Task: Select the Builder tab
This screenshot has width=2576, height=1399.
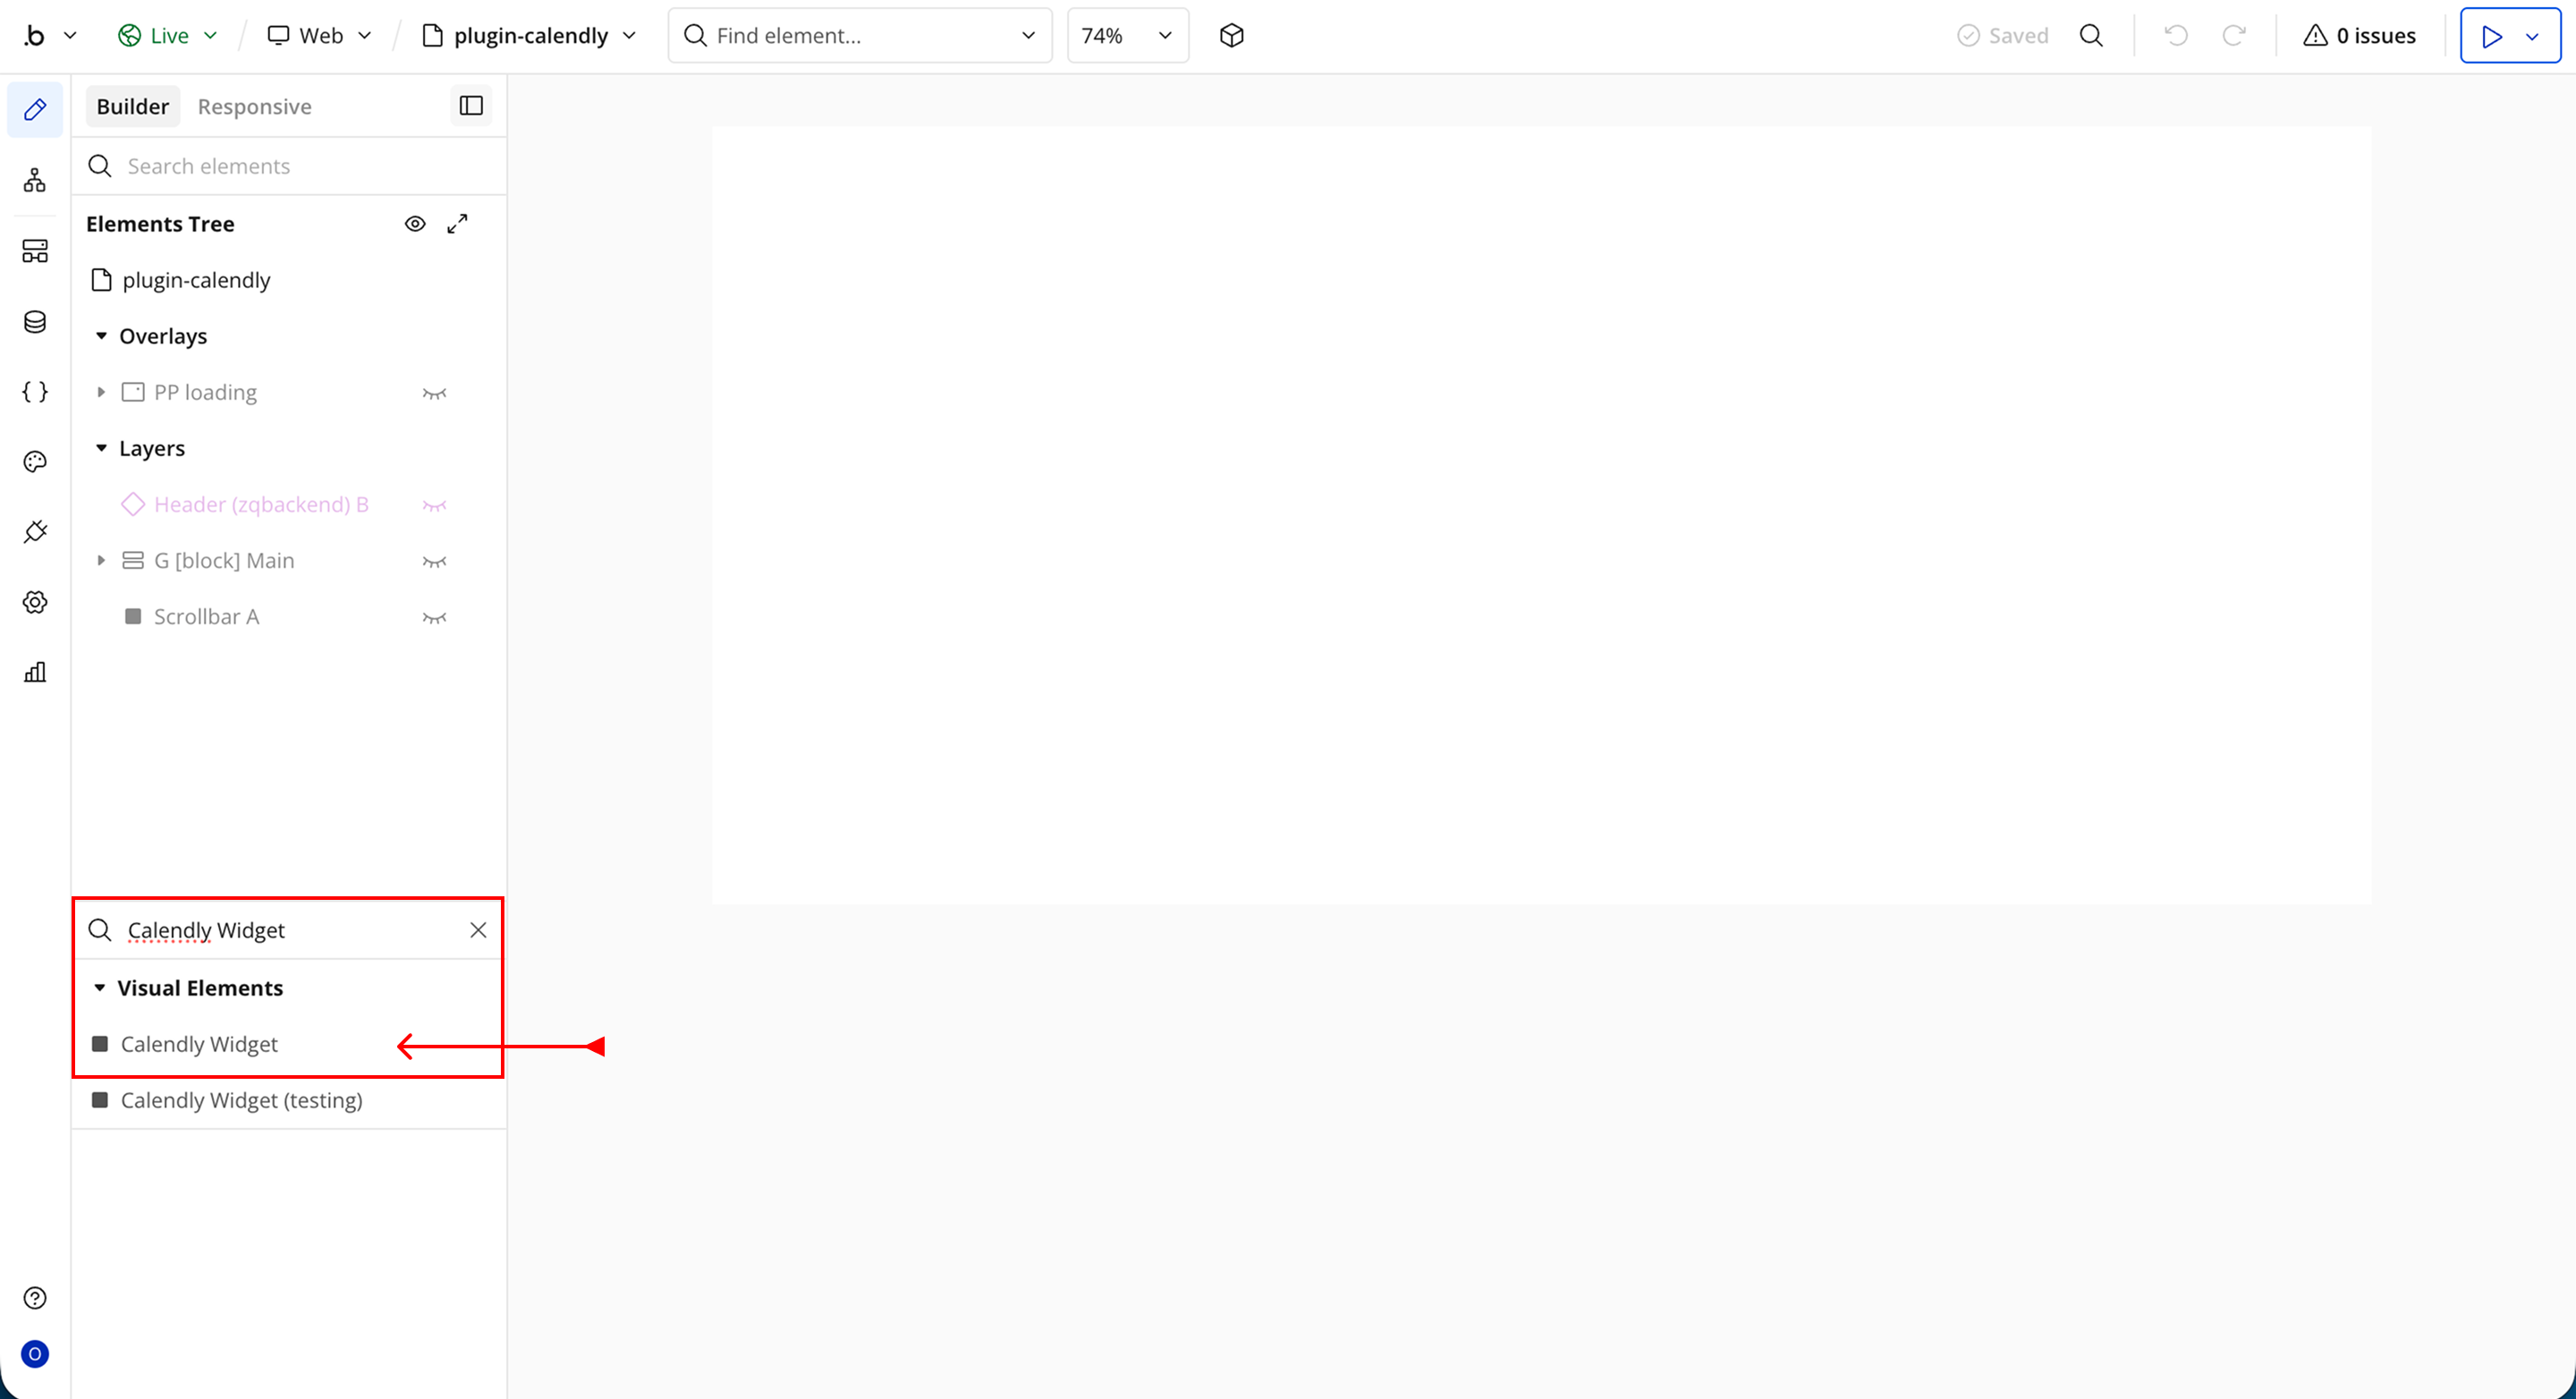Action: pos(132,106)
